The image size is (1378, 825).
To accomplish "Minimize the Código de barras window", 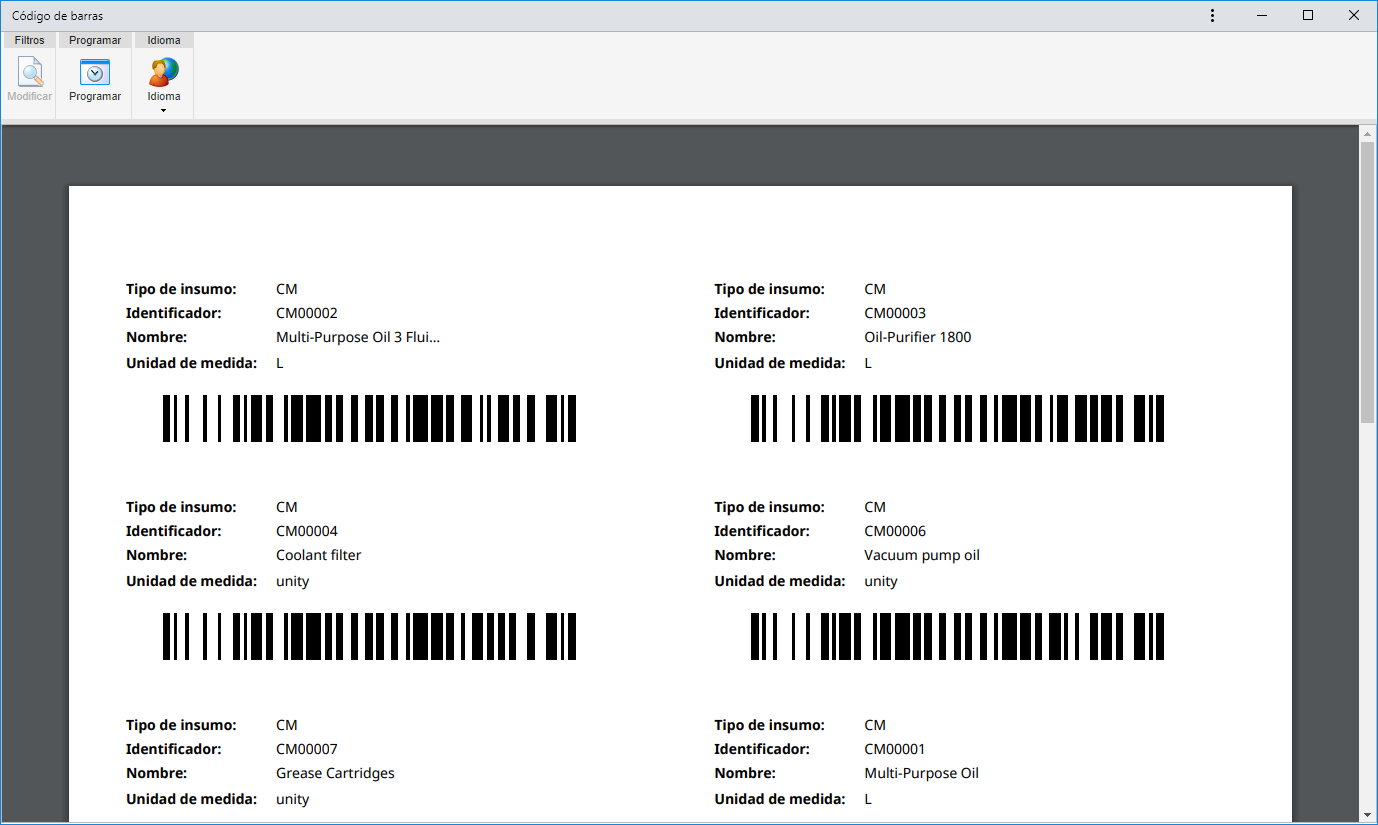I will (1262, 15).
